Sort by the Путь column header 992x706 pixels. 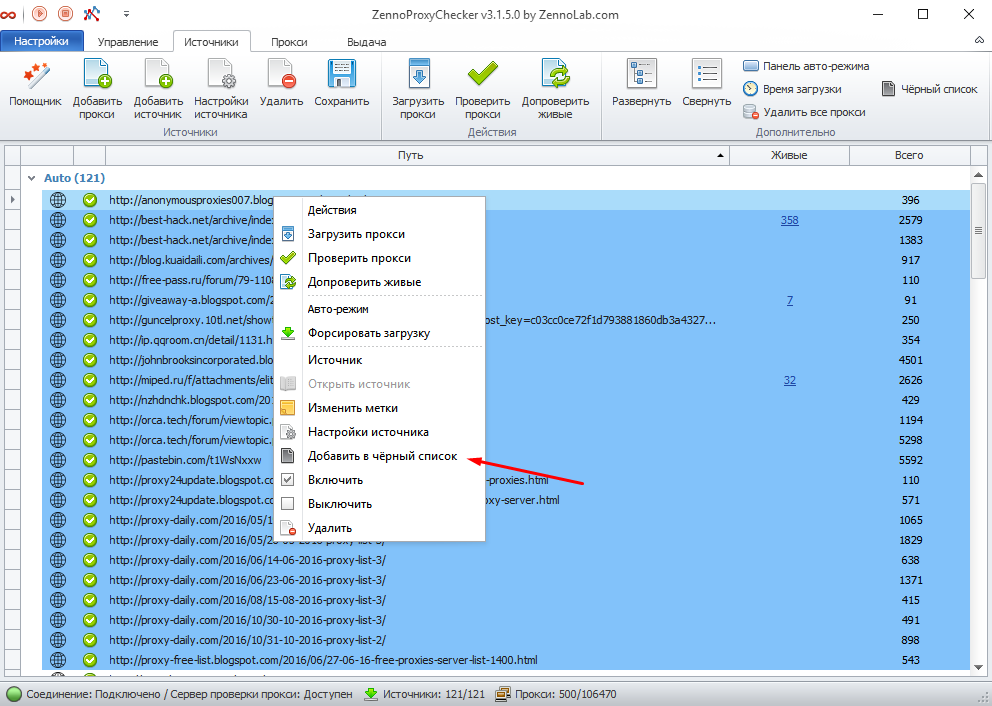coord(410,155)
